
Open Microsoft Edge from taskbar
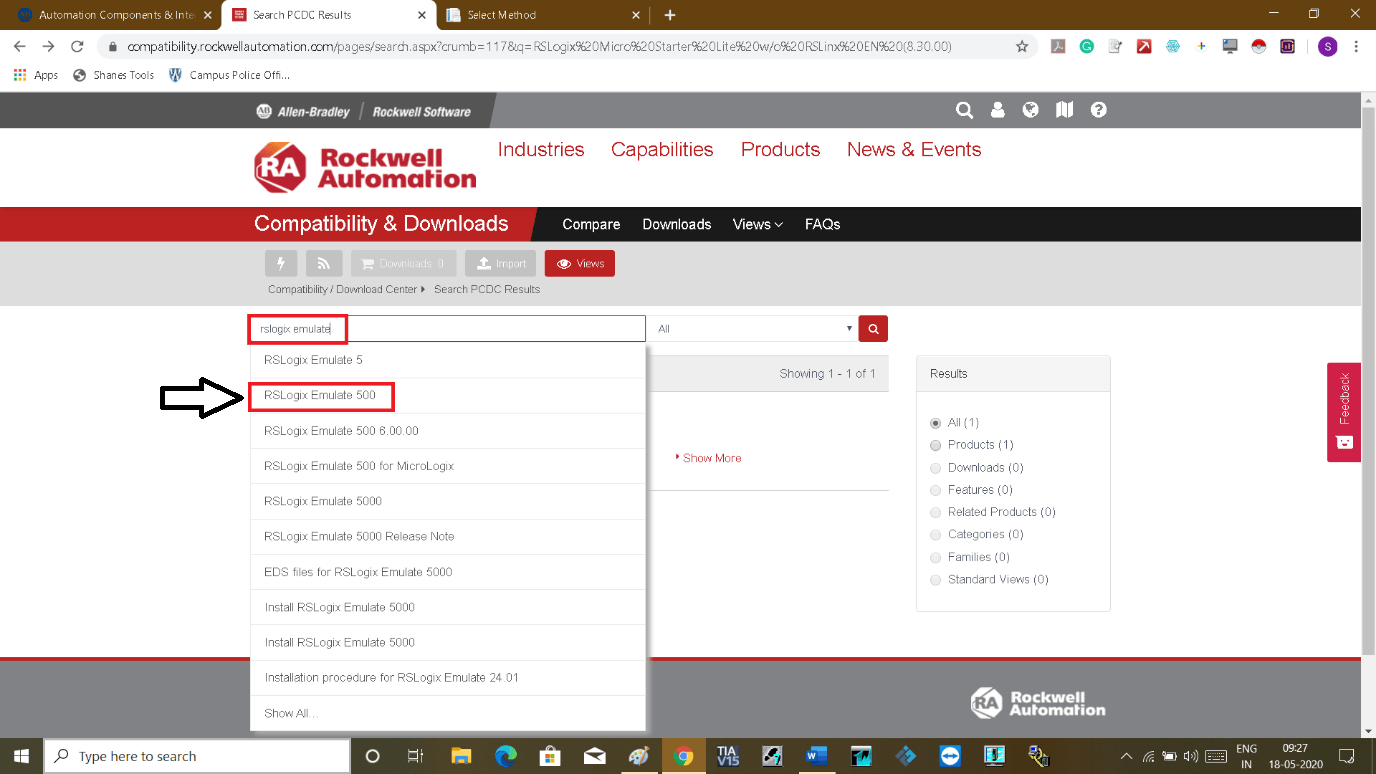click(x=505, y=756)
